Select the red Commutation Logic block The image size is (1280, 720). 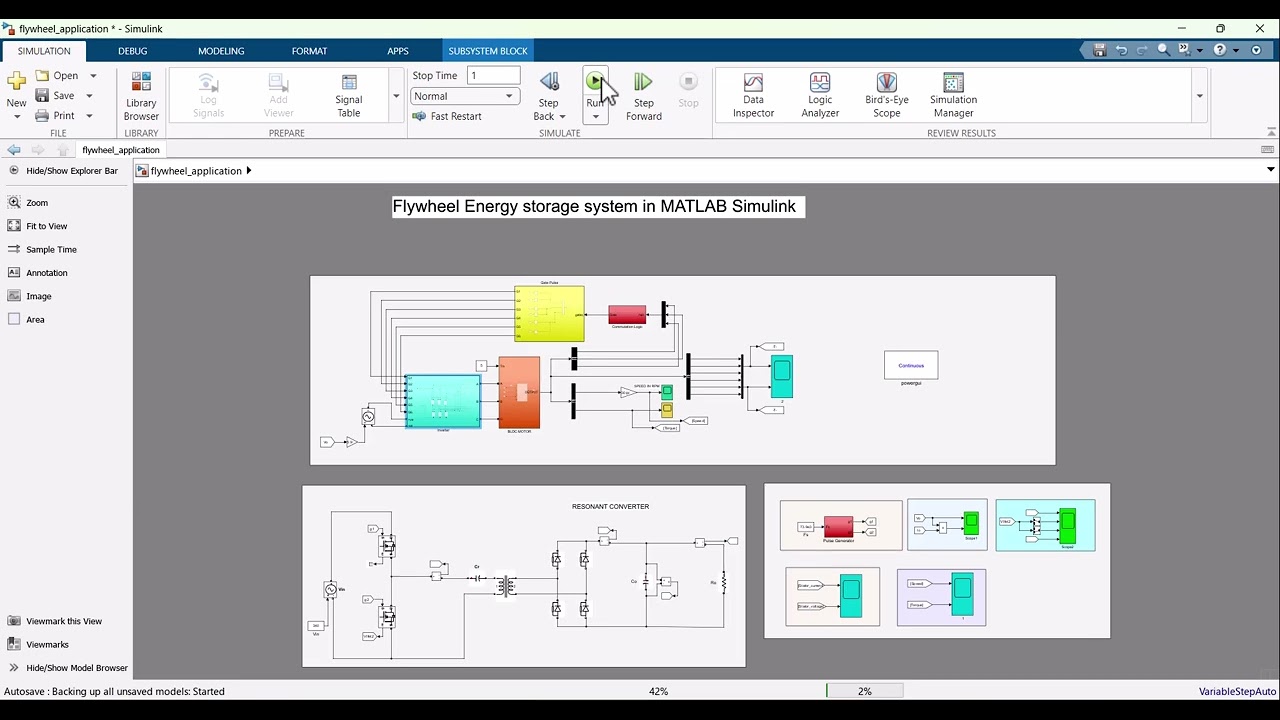pyautogui.click(x=627, y=314)
